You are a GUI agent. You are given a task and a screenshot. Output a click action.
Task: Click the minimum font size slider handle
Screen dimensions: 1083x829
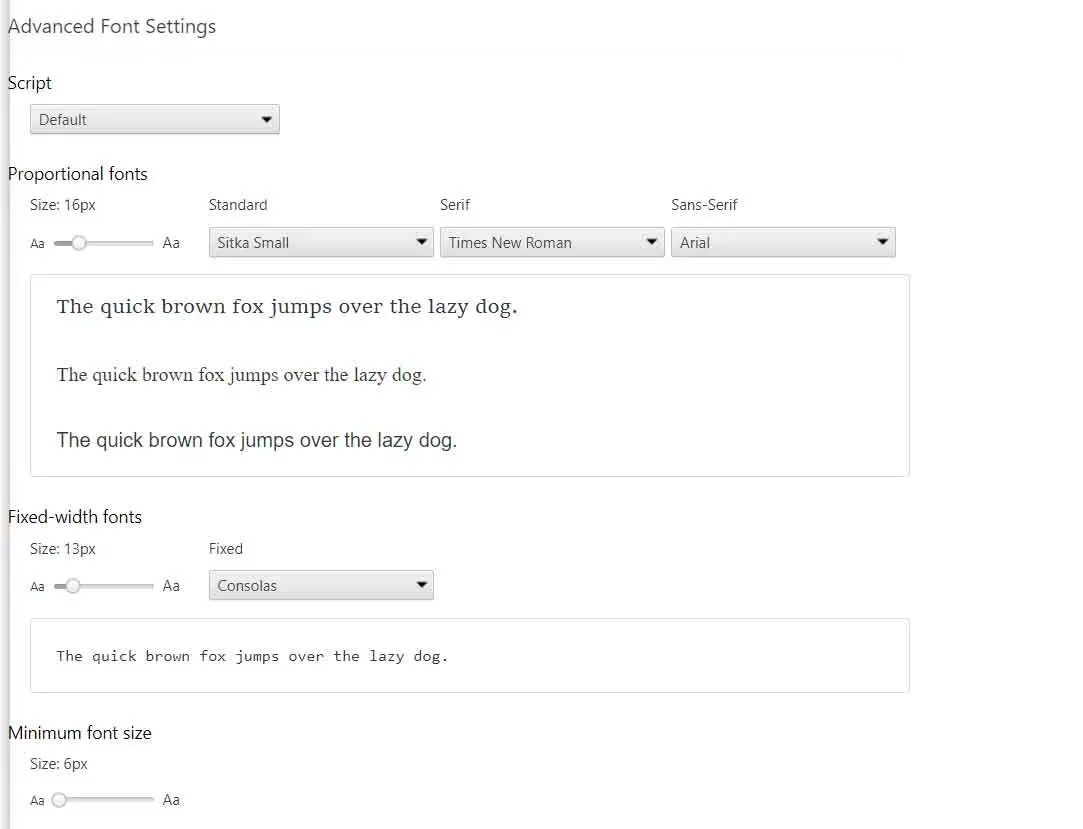tap(59, 800)
